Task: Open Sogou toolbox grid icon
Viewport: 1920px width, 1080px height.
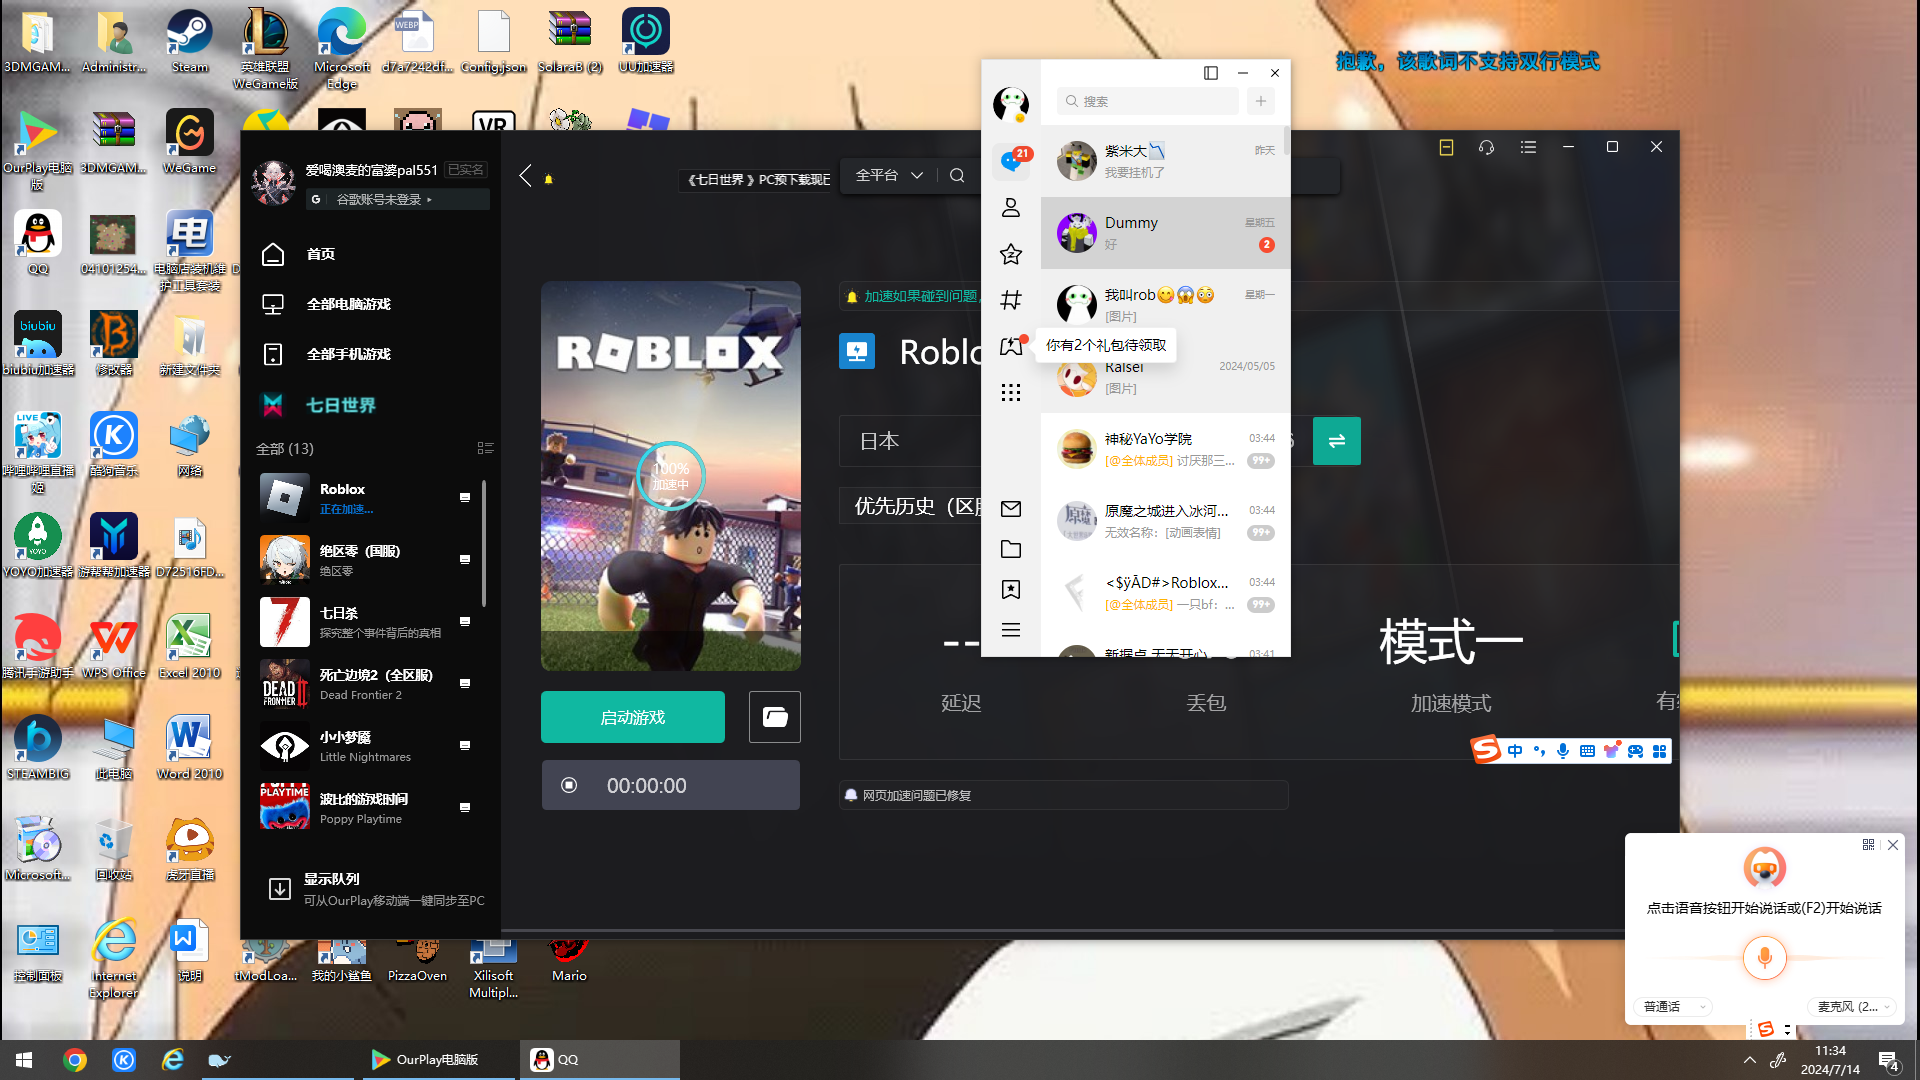Action: tap(1660, 751)
